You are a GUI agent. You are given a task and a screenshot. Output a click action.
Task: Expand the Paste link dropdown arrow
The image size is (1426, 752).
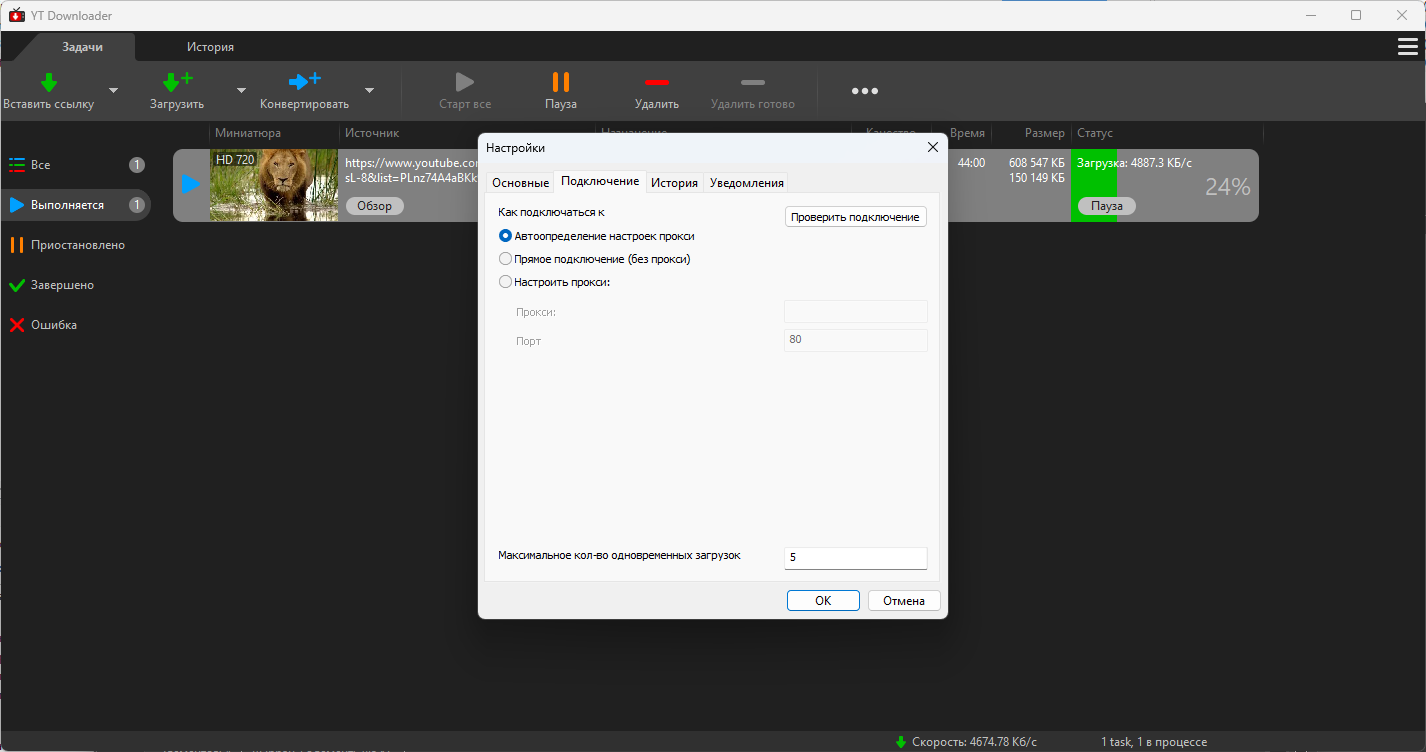[x=113, y=90]
